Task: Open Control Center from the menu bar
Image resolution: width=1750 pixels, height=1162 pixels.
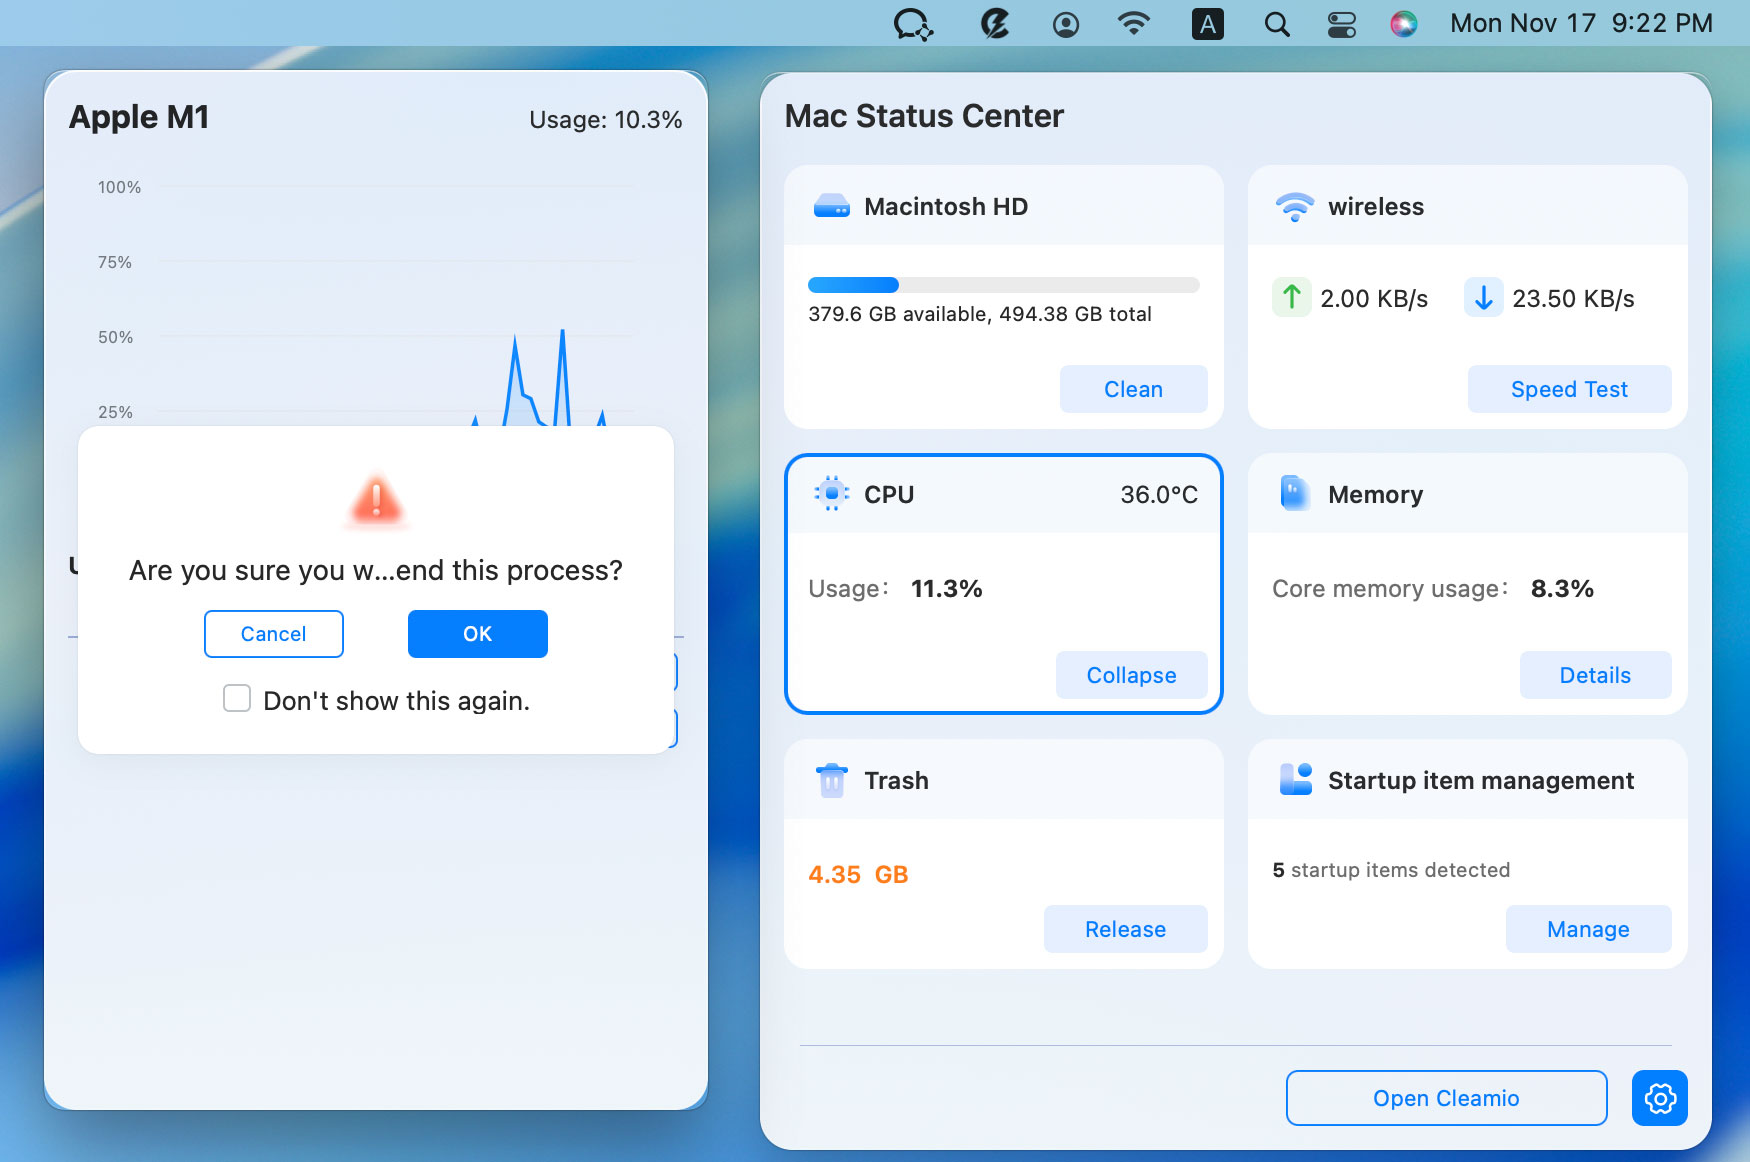Action: tap(1341, 23)
